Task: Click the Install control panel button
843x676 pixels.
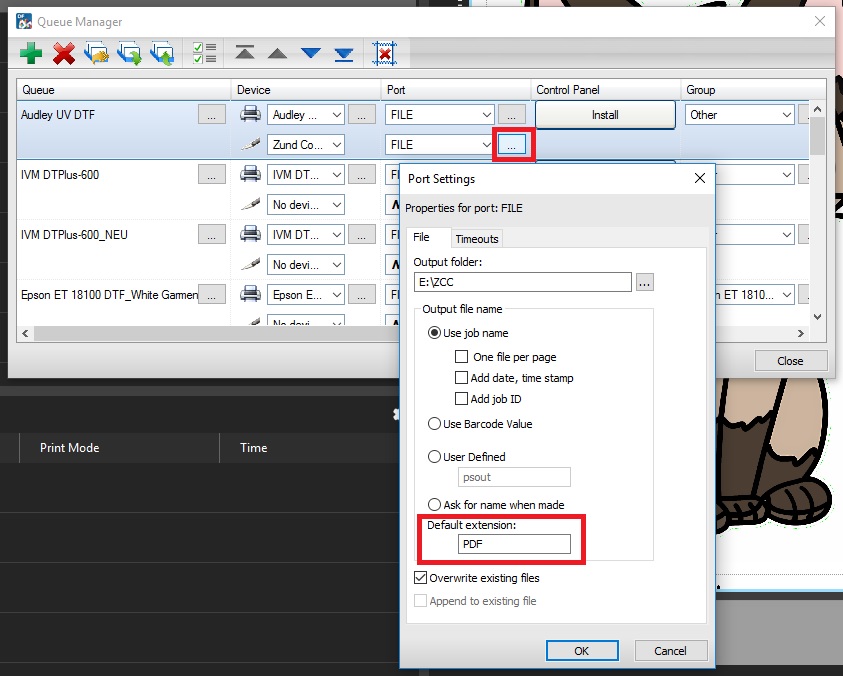Action: point(605,115)
